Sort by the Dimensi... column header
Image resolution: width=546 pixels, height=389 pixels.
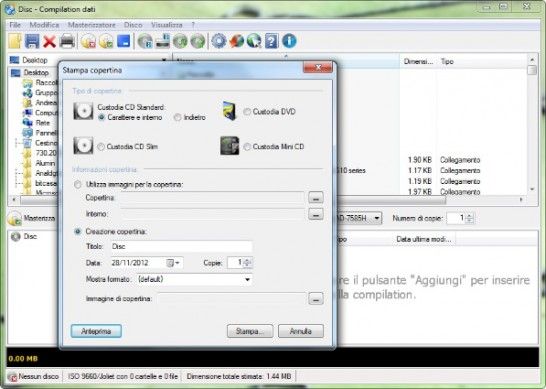[418, 61]
